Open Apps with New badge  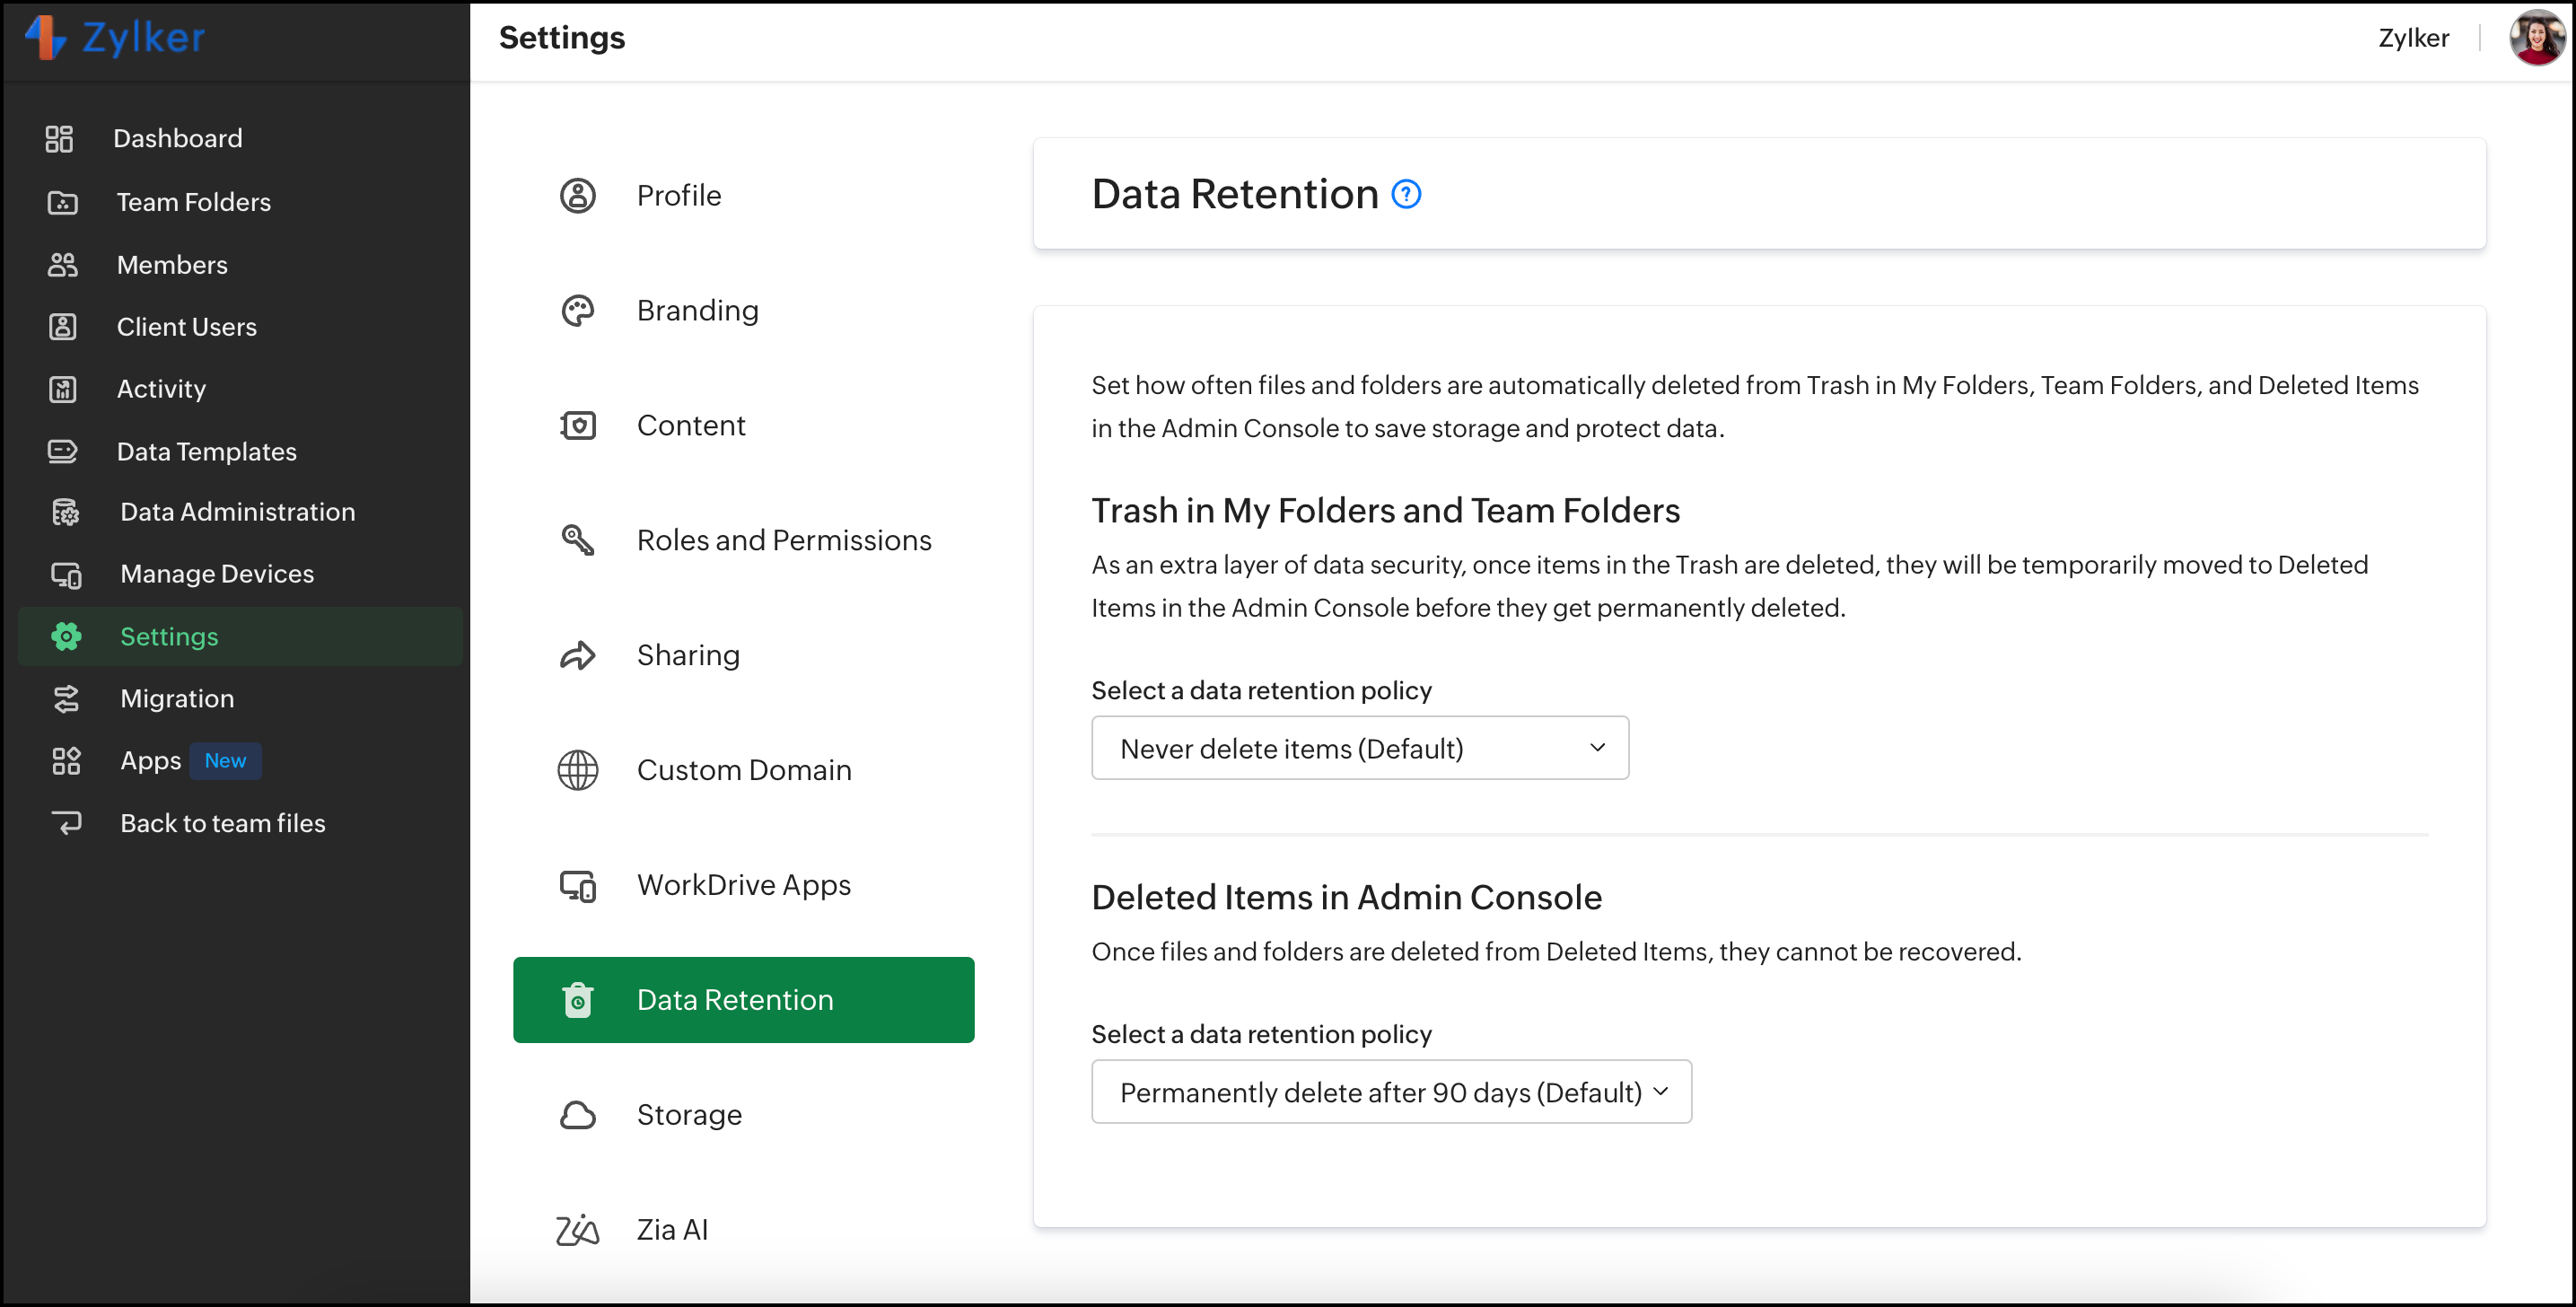pos(152,761)
